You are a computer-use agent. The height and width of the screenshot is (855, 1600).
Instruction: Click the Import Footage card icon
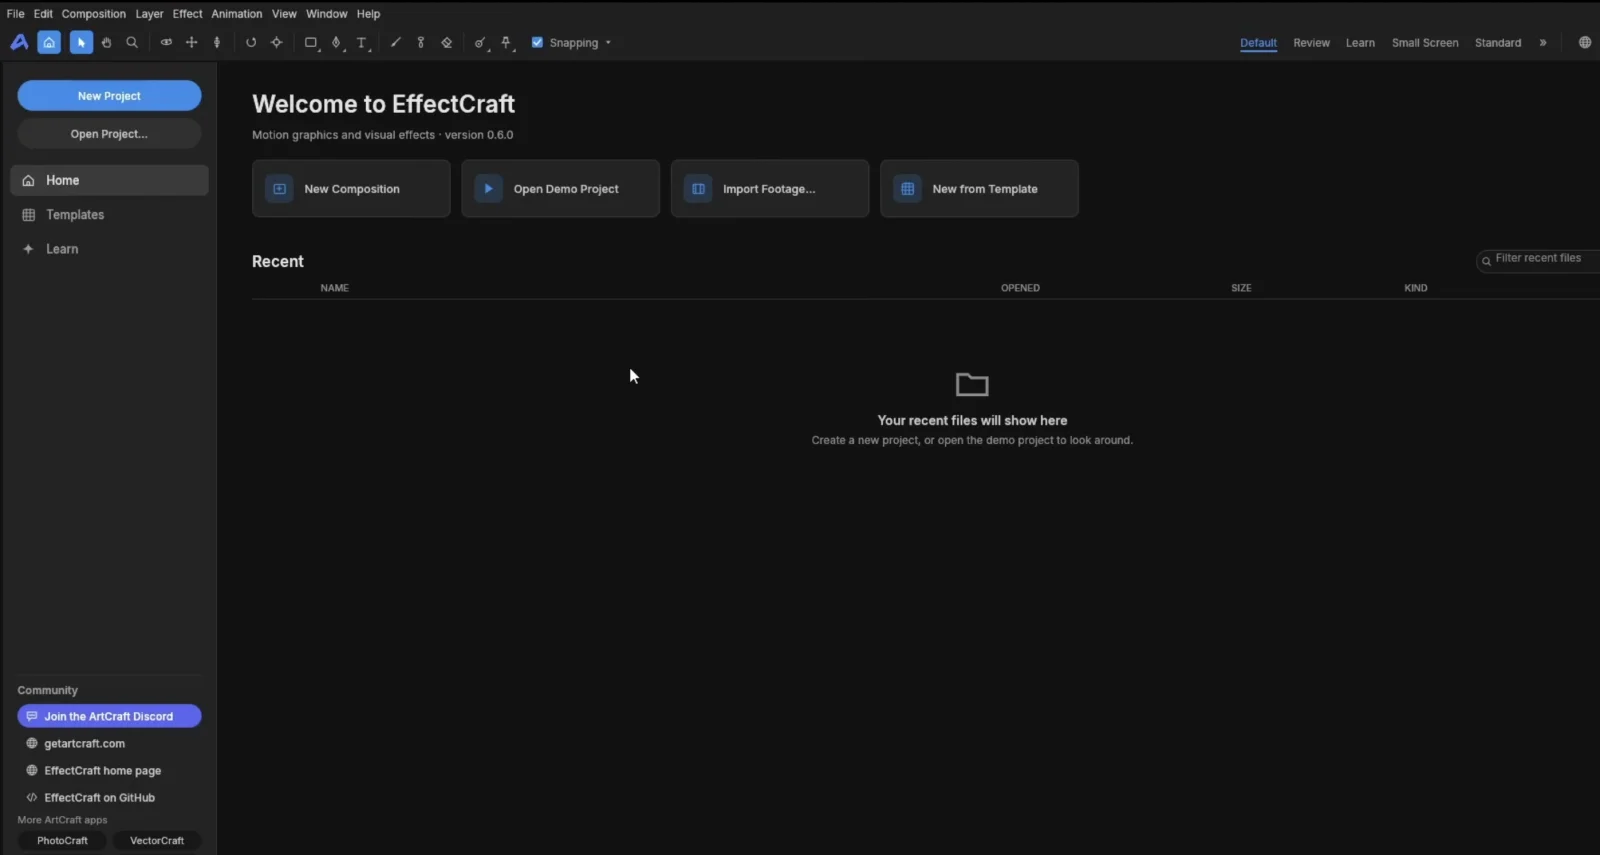(698, 188)
